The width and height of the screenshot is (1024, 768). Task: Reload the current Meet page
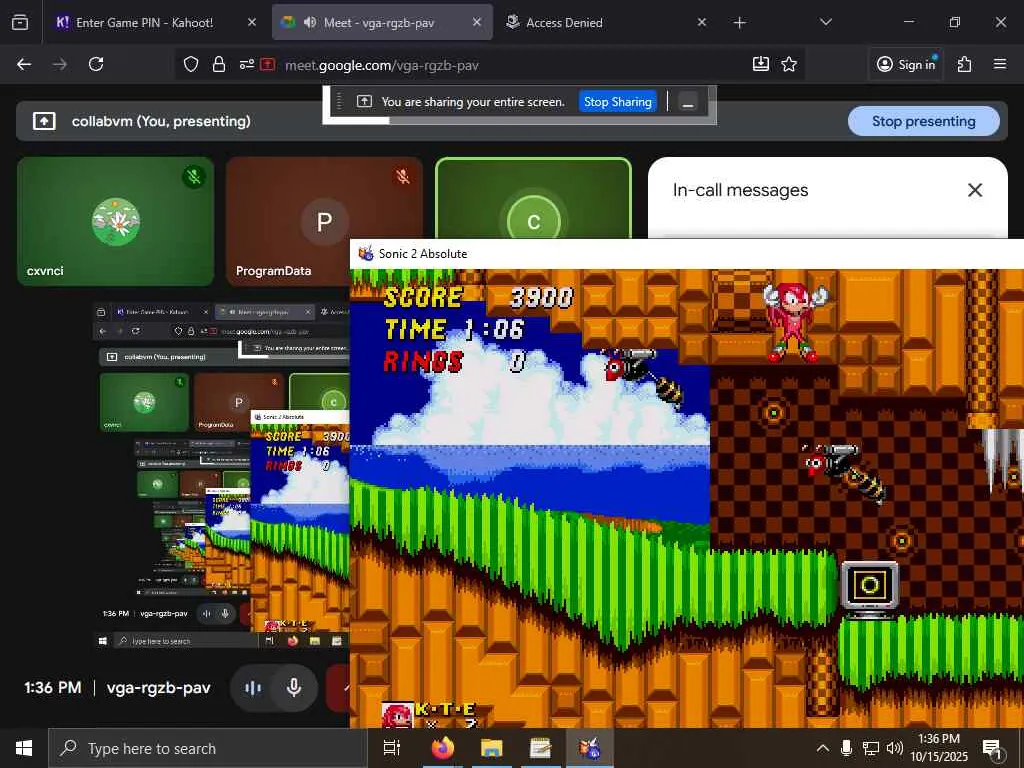click(x=96, y=64)
